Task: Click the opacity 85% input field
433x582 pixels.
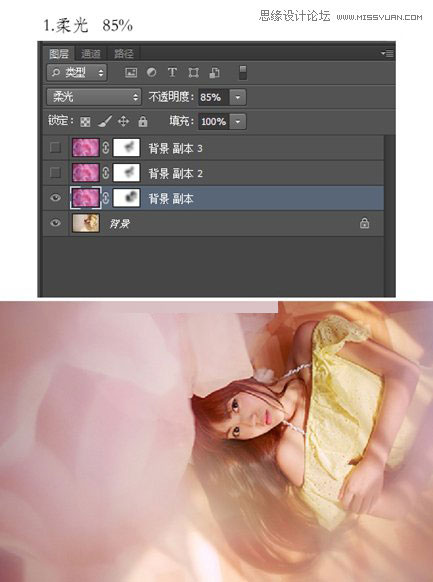Action: [x=214, y=97]
